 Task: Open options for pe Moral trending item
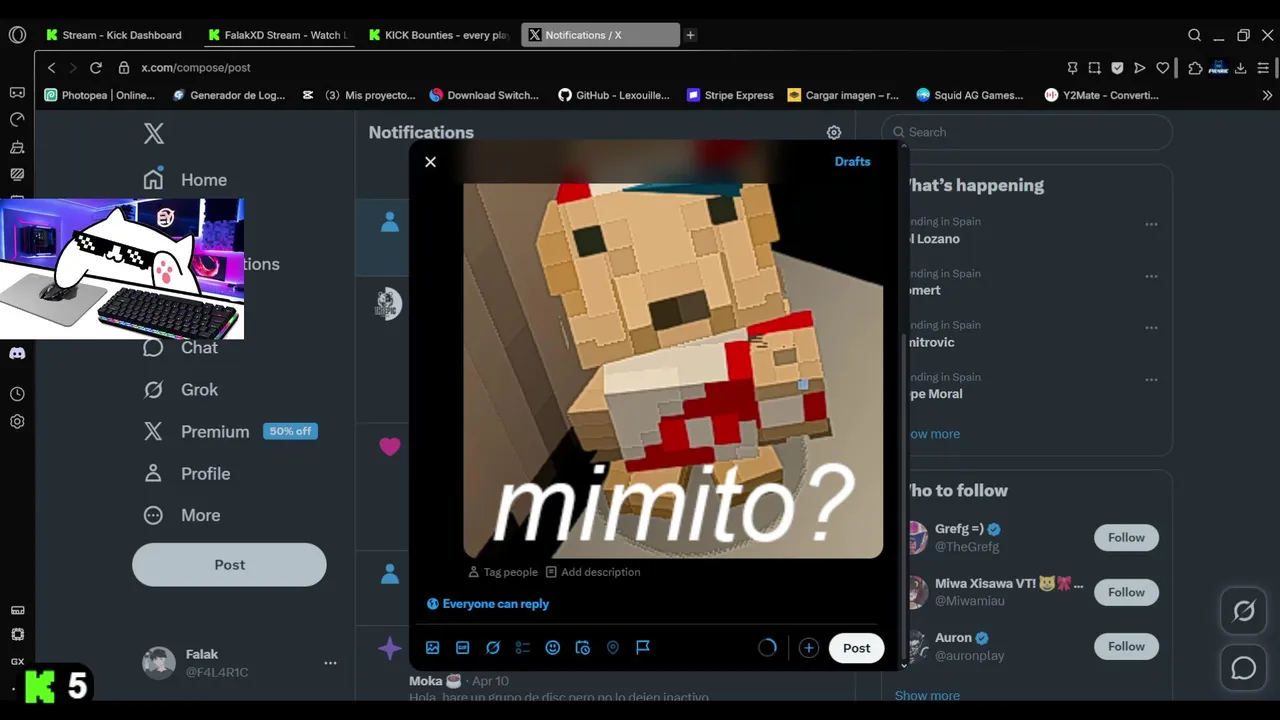(x=1151, y=380)
